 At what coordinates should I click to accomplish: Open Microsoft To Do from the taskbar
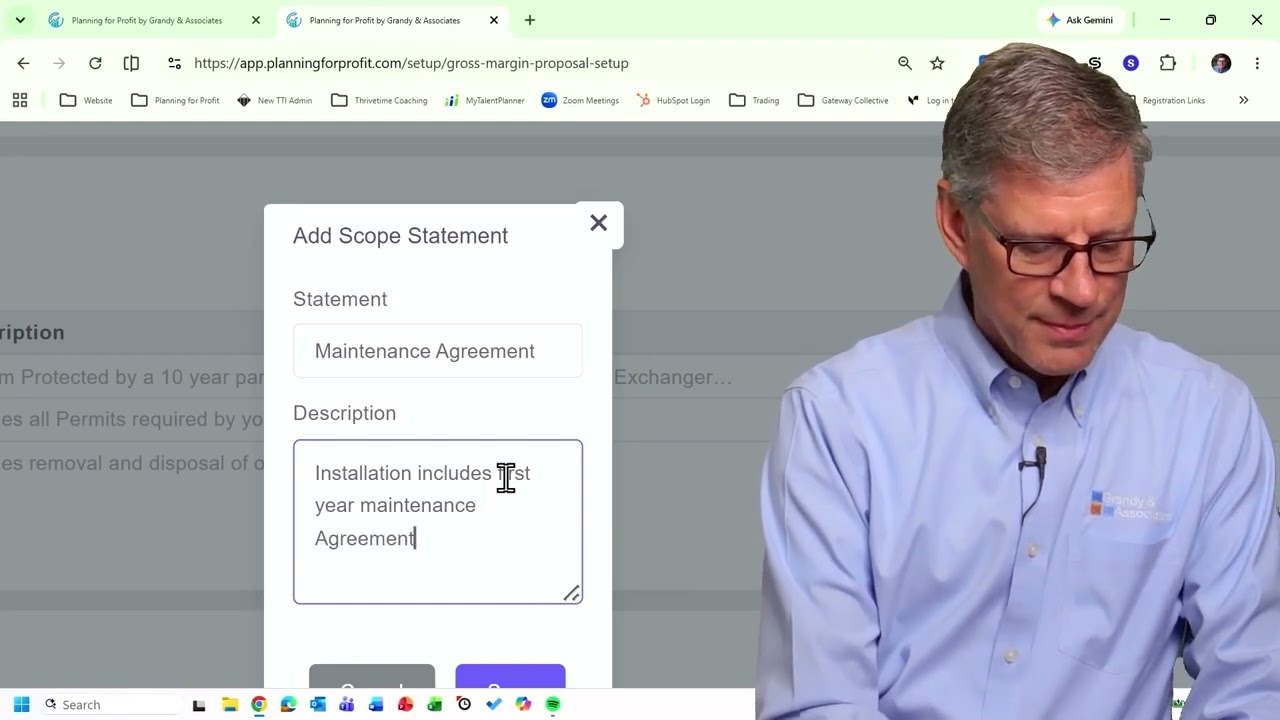(x=494, y=705)
